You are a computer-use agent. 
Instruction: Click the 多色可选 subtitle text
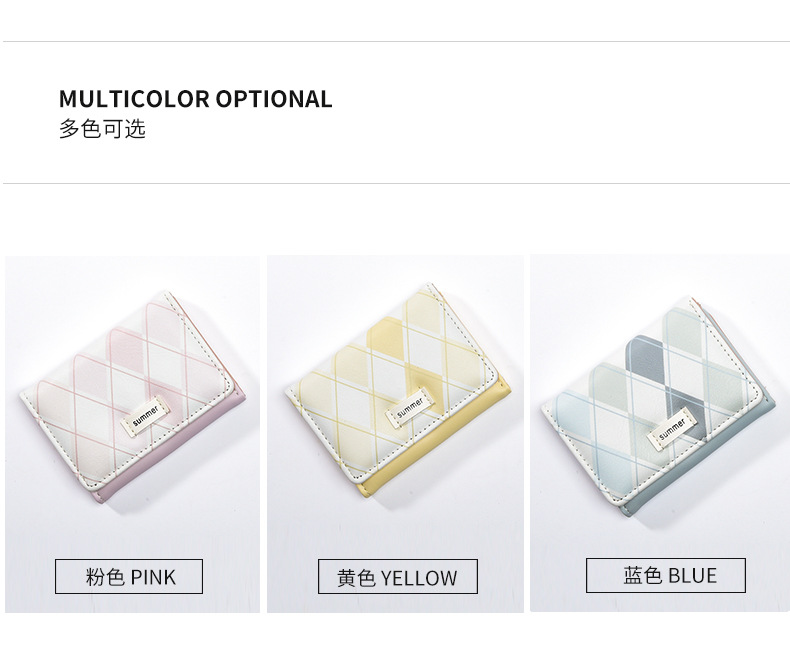[x=102, y=129]
